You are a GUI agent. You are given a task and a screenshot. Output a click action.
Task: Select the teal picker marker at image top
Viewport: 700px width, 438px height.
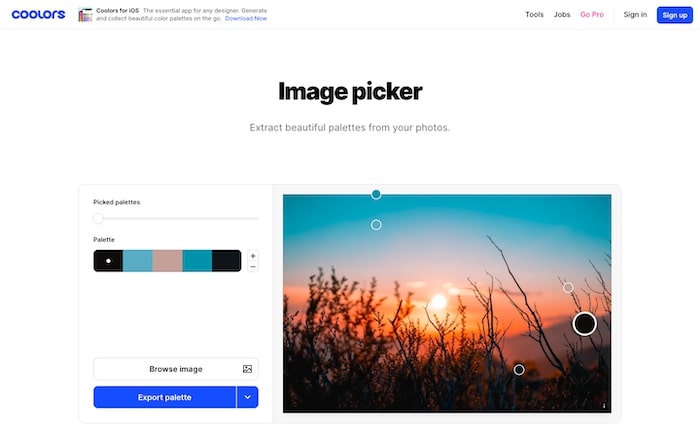click(x=376, y=194)
